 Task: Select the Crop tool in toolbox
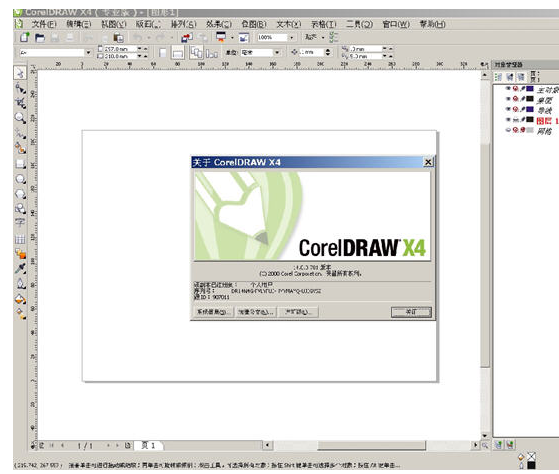click(x=20, y=103)
